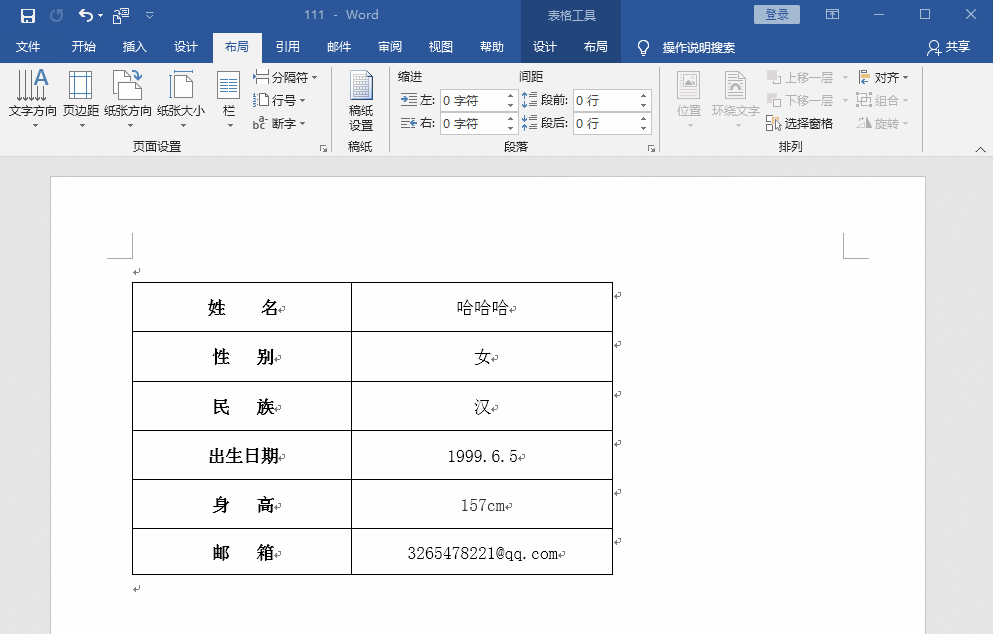Click the 选择窗格 selection pane button
This screenshot has width=993, height=634.
[x=799, y=123]
